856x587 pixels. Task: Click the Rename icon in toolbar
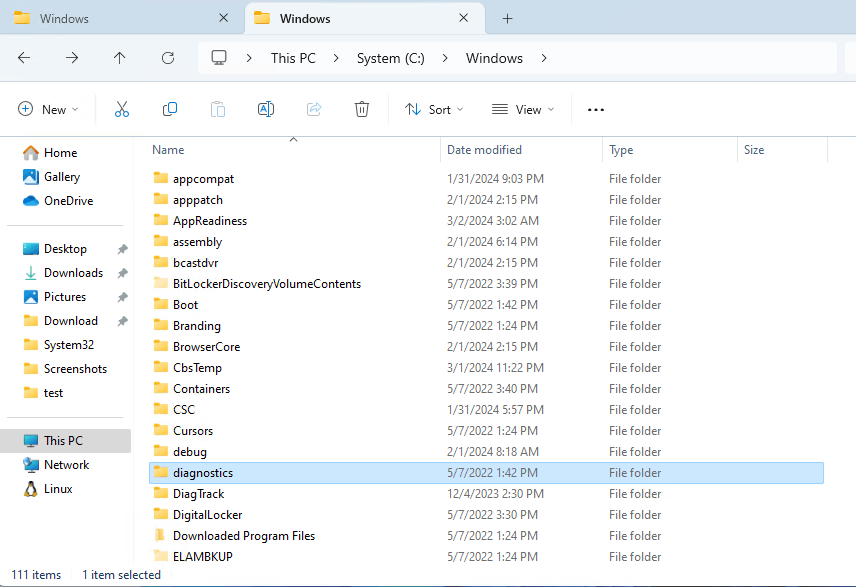coord(266,109)
